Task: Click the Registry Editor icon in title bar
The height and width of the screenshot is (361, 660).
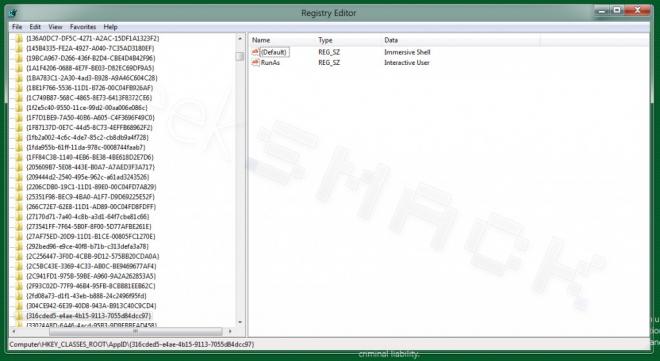Action: (x=13, y=13)
